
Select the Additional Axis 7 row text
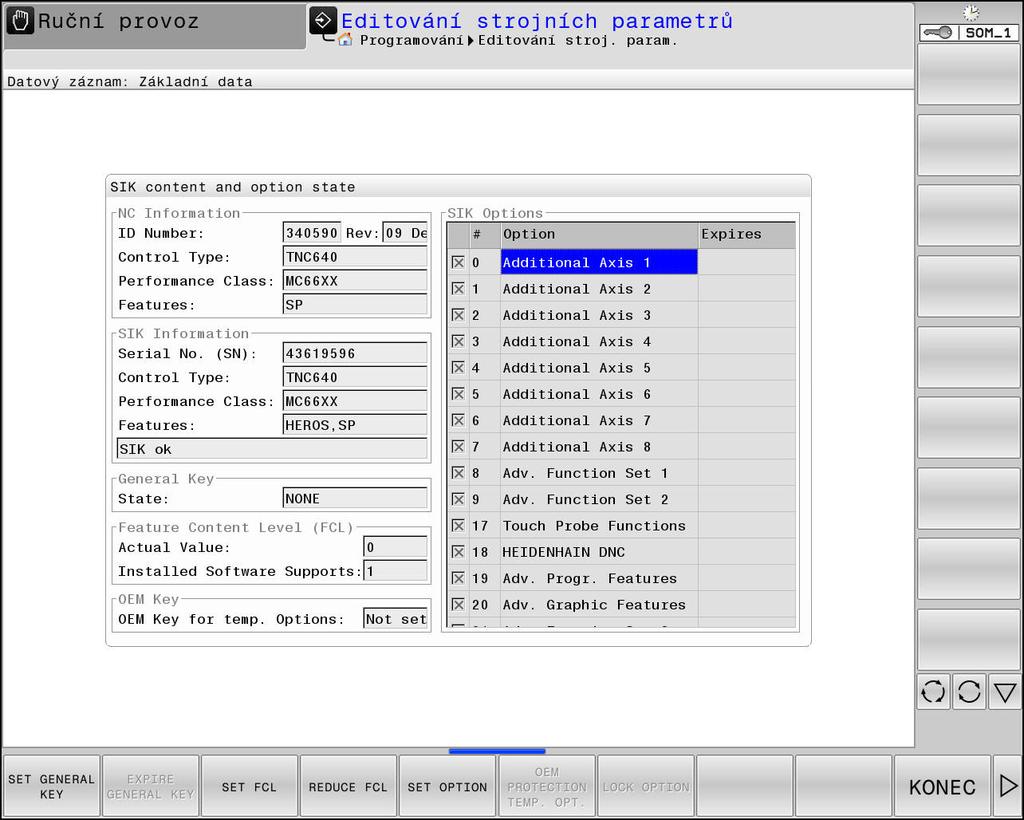point(577,420)
